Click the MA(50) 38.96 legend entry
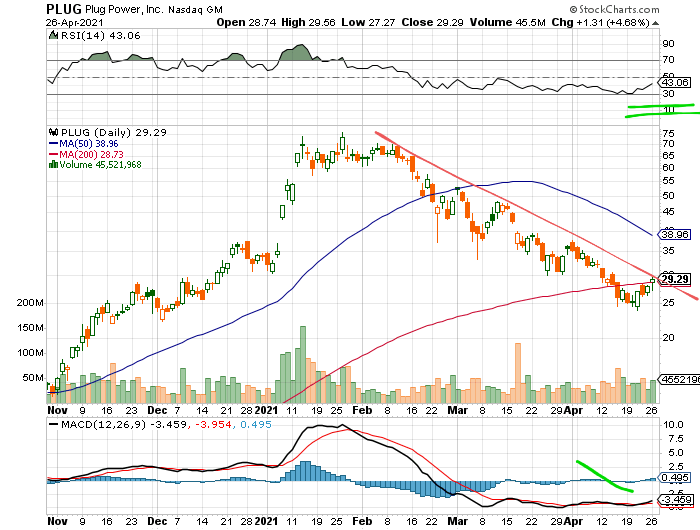 [x=89, y=144]
